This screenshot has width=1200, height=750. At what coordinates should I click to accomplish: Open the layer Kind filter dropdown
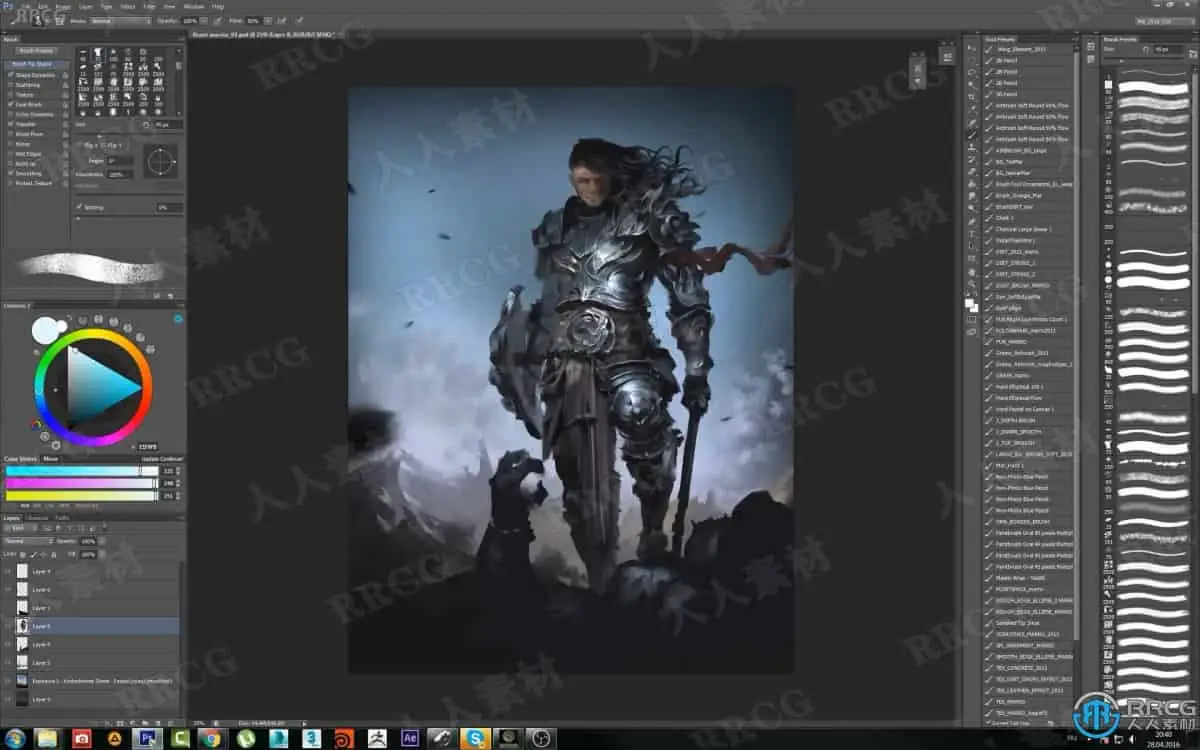[x=19, y=528]
